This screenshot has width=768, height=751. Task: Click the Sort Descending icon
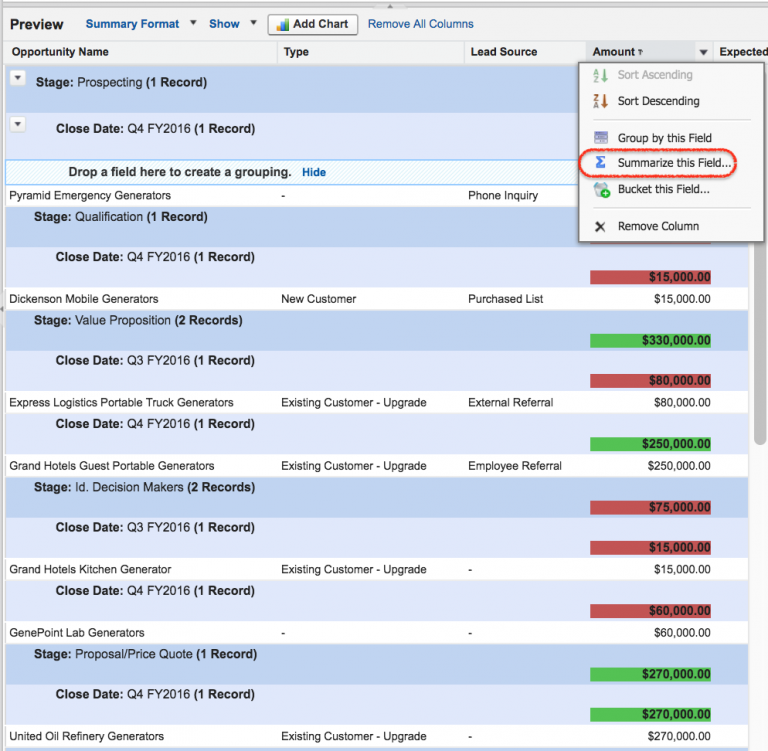[601, 101]
